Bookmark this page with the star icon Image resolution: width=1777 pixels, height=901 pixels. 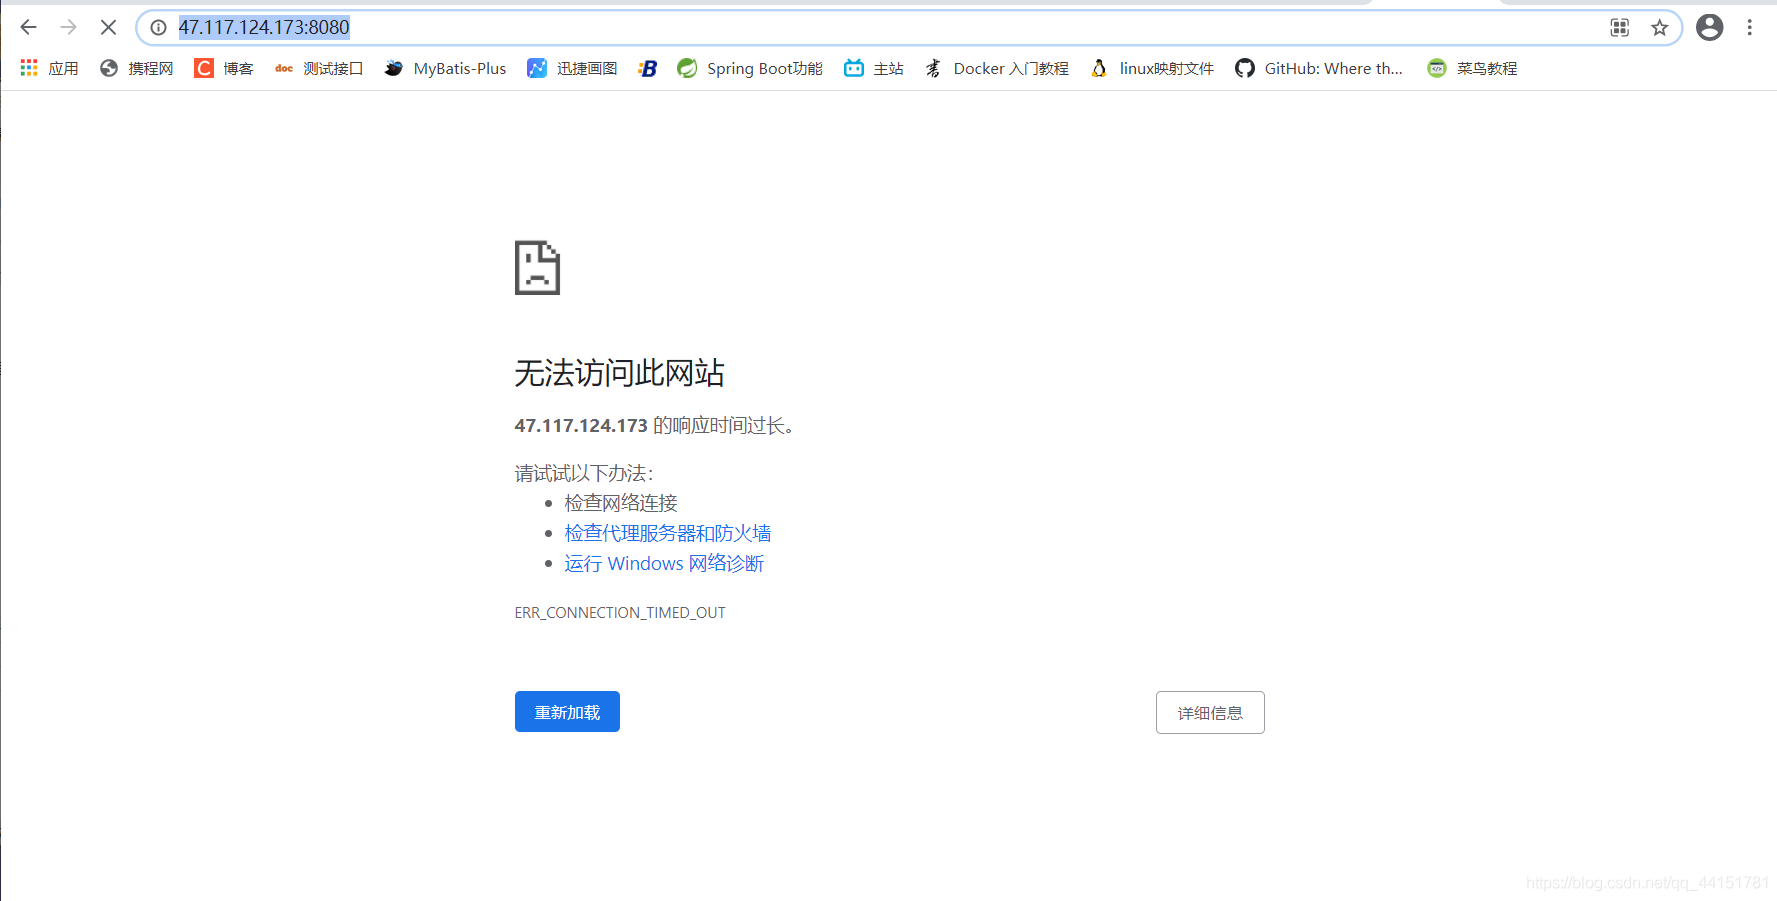click(1659, 27)
